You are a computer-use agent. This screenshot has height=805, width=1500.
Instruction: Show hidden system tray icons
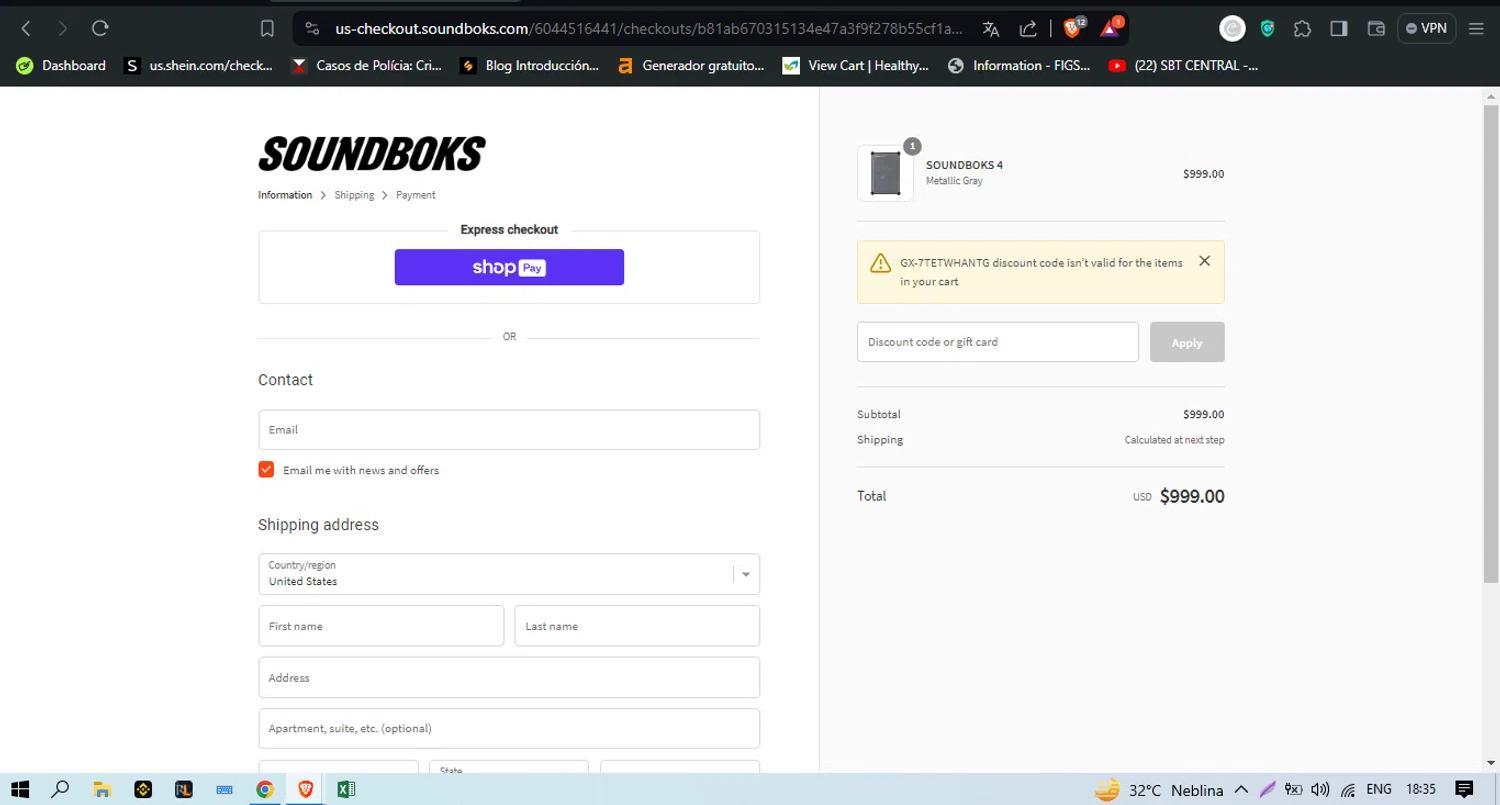click(x=1241, y=789)
